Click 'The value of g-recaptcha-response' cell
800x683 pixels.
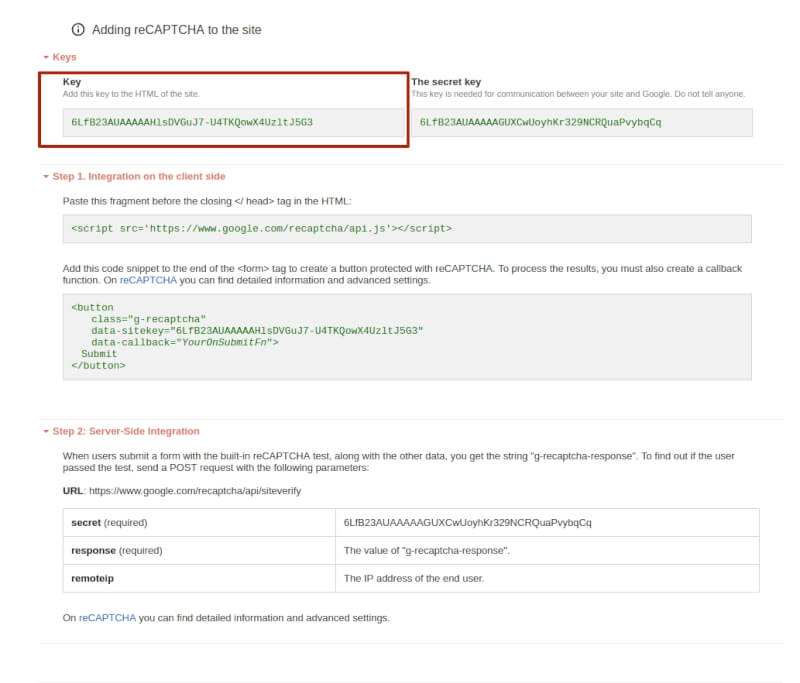click(x=547, y=550)
